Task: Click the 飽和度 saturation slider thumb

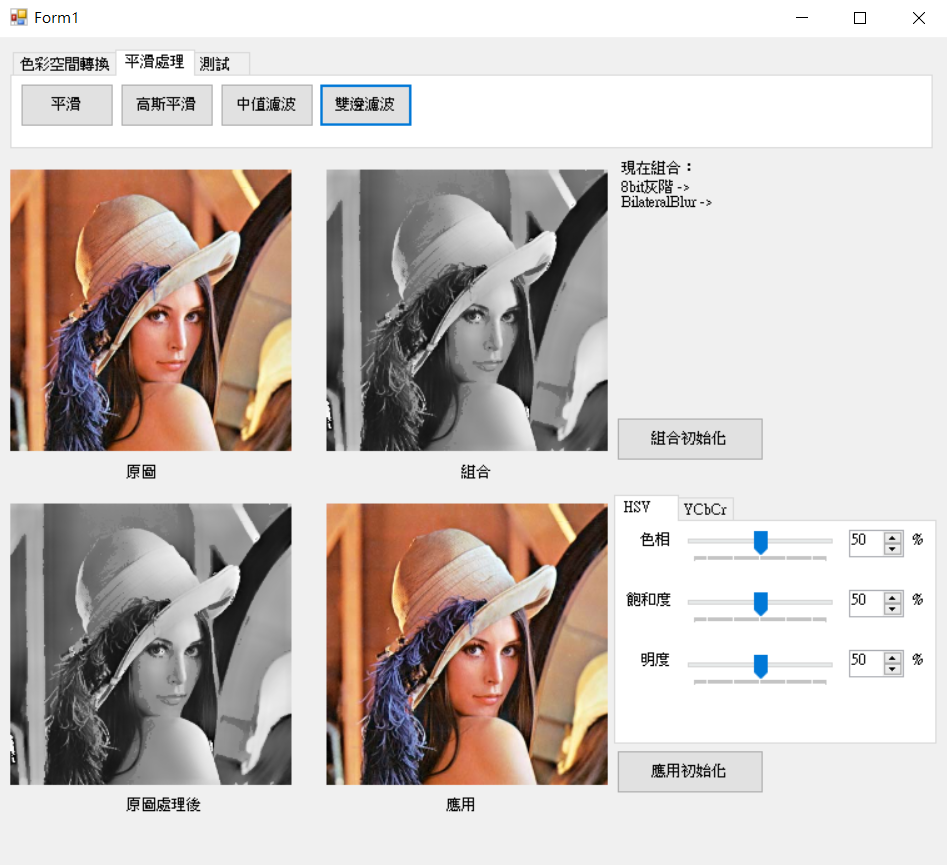Action: click(x=761, y=603)
